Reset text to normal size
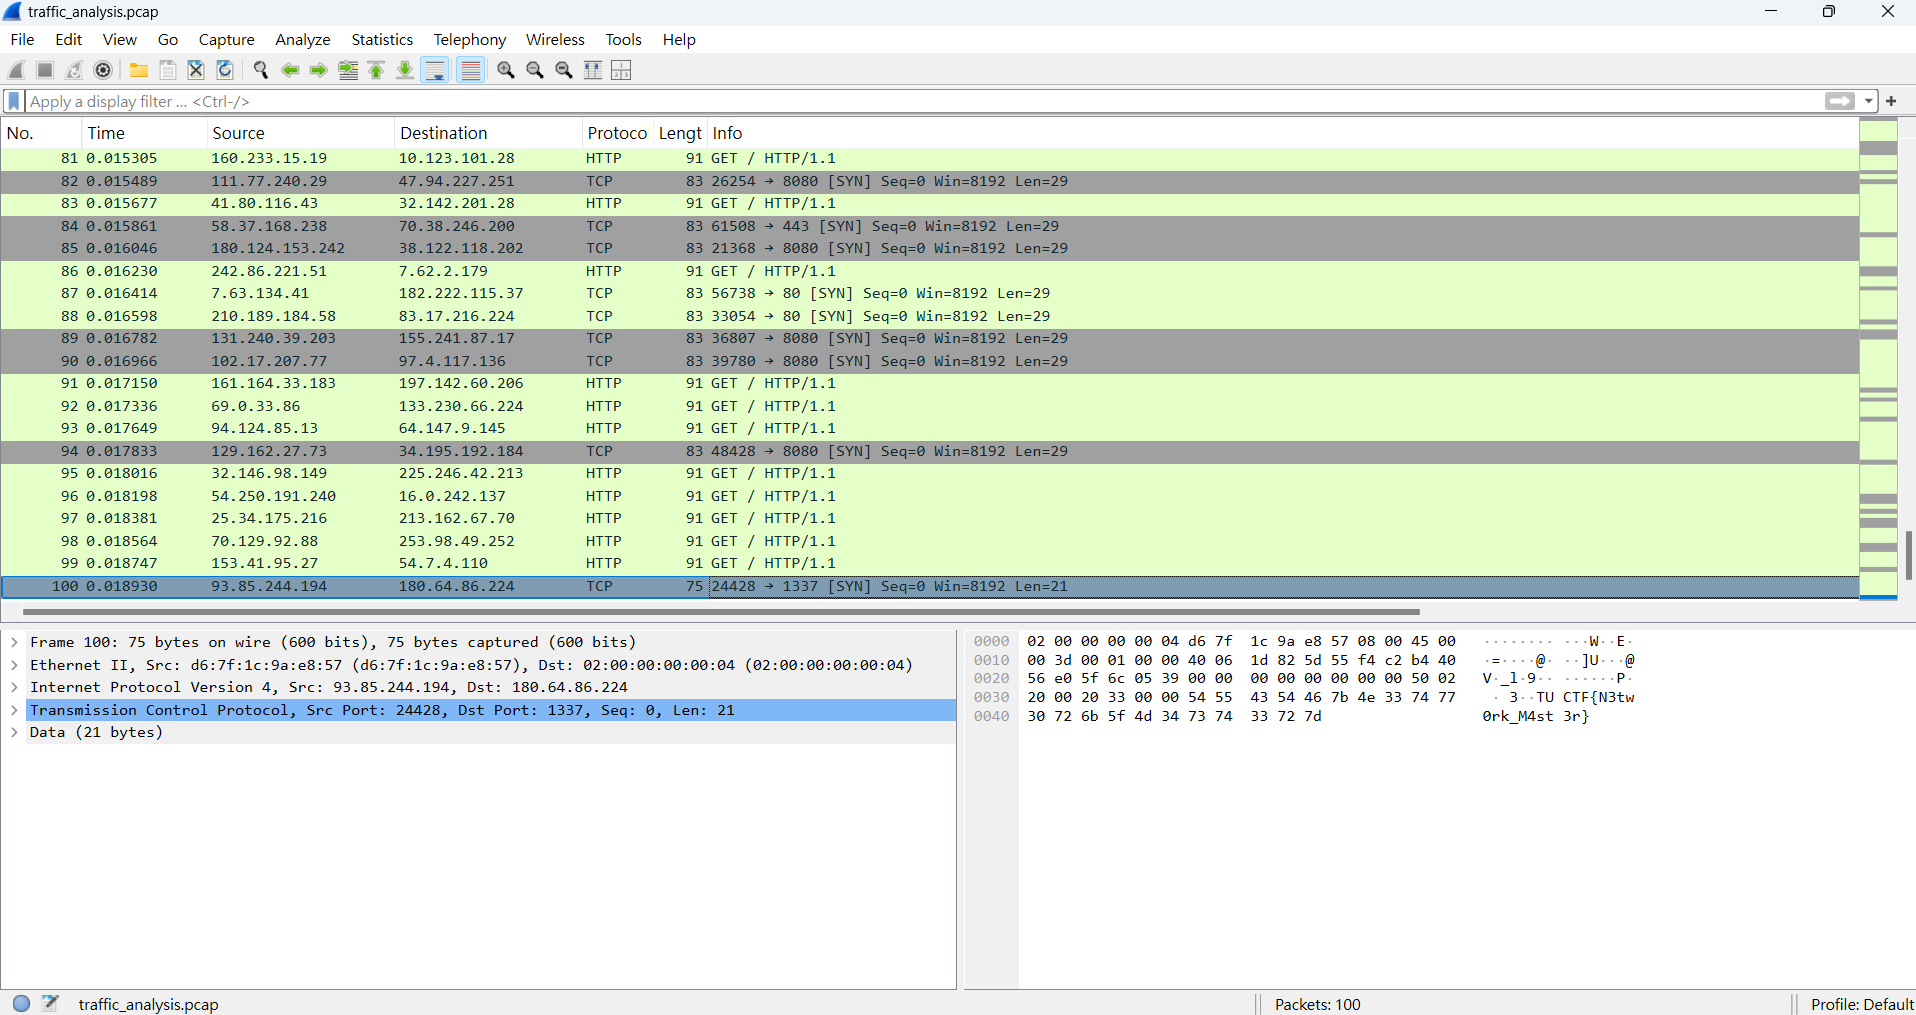The image size is (1916, 1015). 564,70
